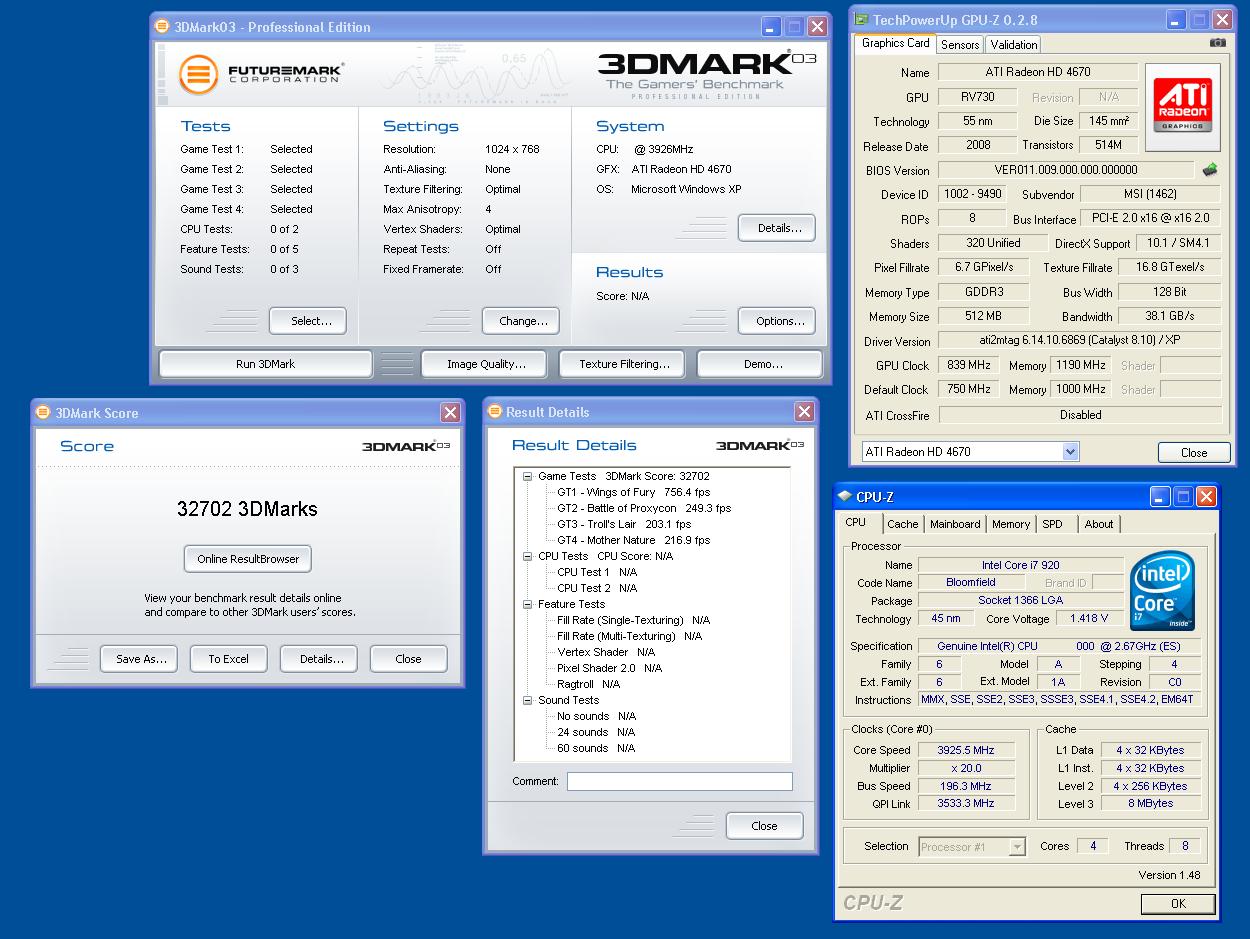
Task: Click Close in the 3DMark Score window
Action: point(408,659)
